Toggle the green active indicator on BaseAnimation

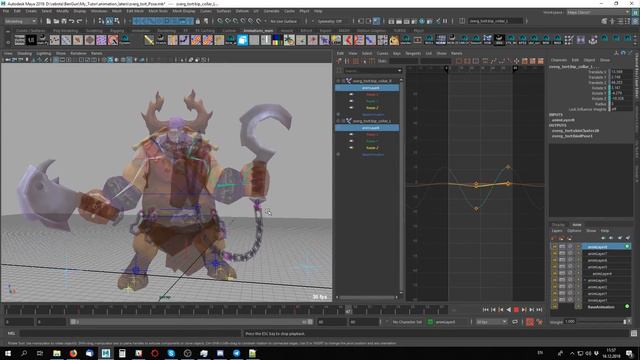(627, 307)
